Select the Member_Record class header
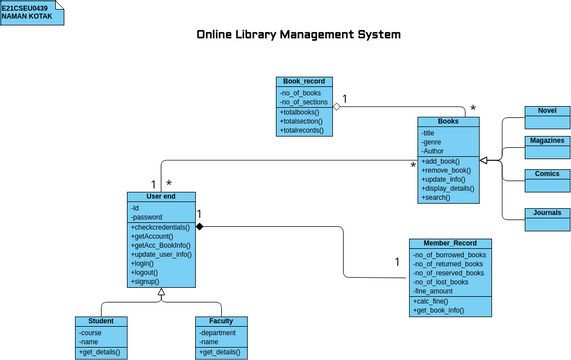Image resolution: width=571 pixels, height=360 pixels. coord(450,243)
